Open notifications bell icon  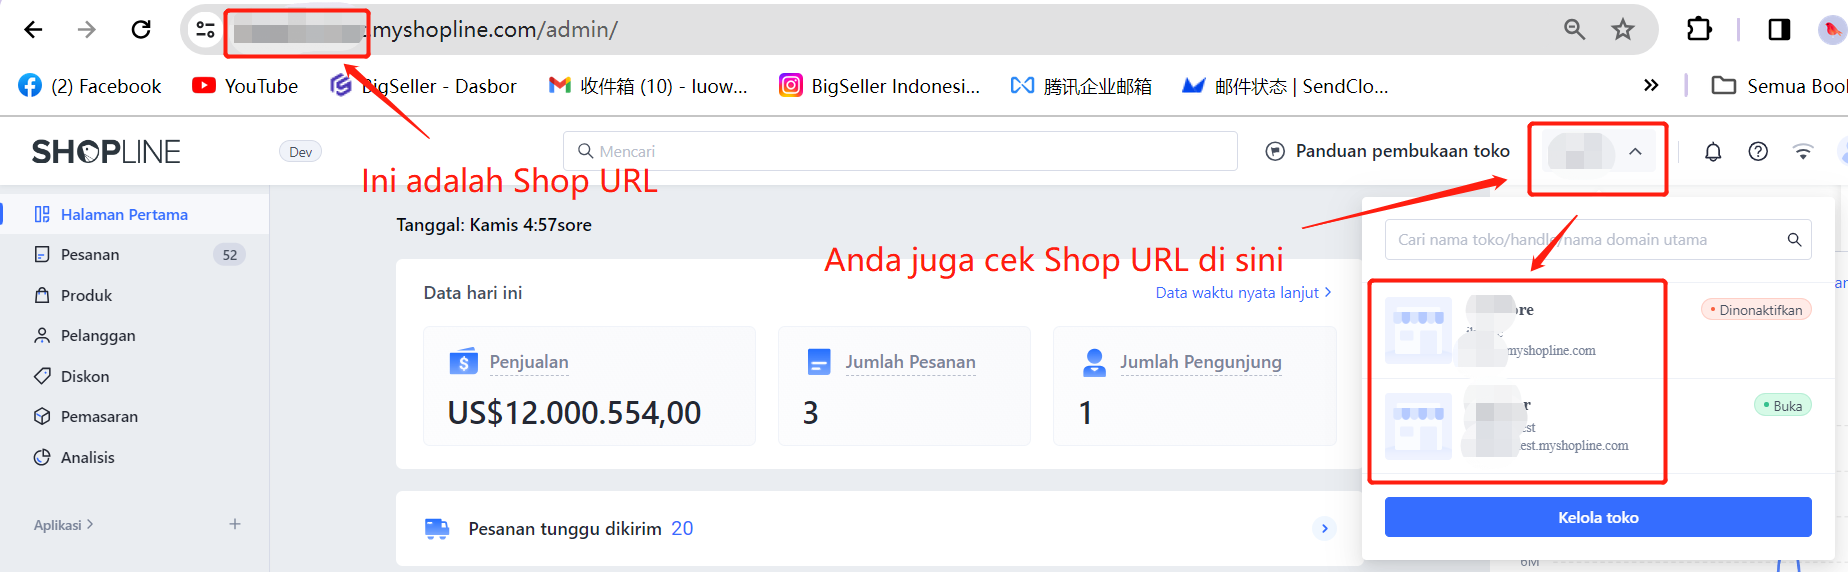click(x=1713, y=152)
